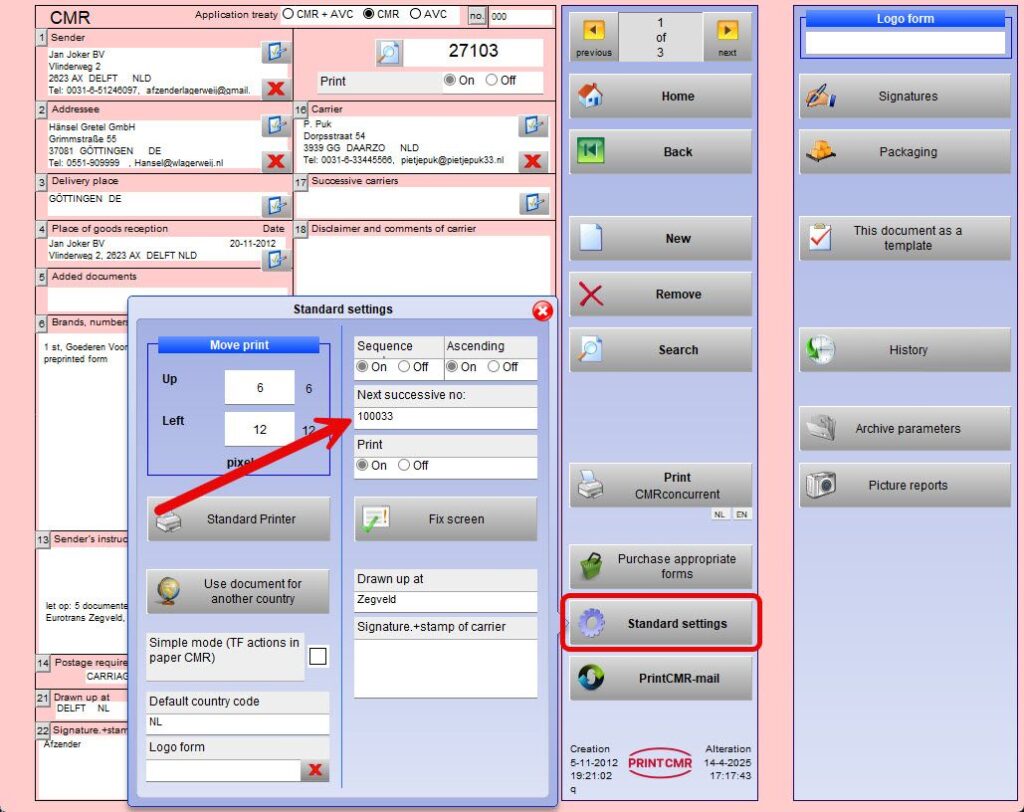Image resolution: width=1024 pixels, height=812 pixels.
Task: Set Ascending to Off
Action: tap(494, 367)
